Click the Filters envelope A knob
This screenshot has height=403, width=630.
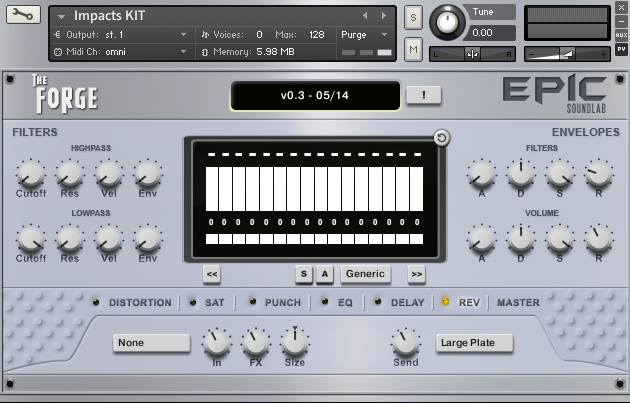click(481, 174)
